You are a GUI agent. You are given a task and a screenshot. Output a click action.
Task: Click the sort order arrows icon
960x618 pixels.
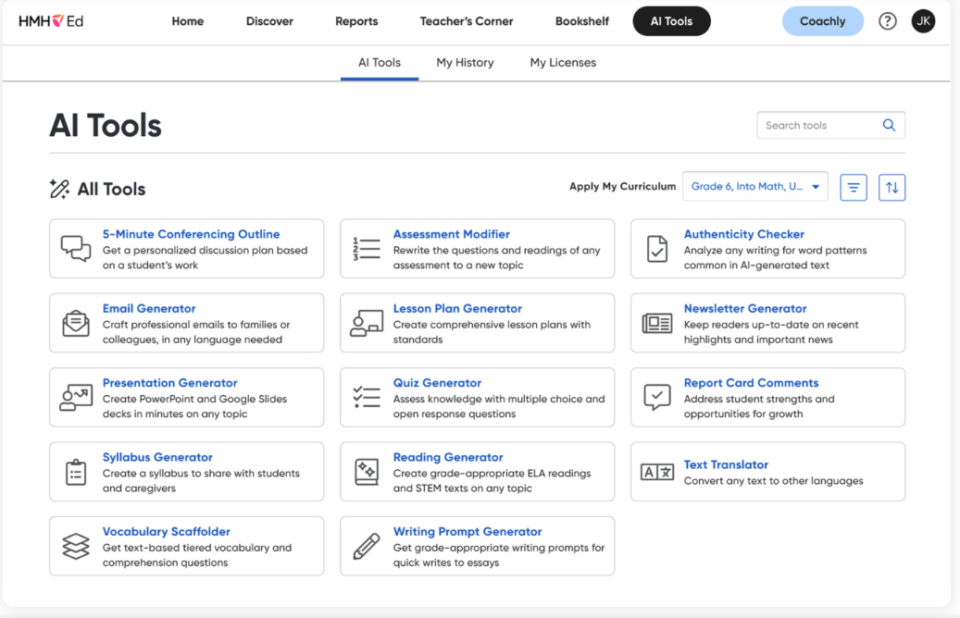click(x=891, y=187)
